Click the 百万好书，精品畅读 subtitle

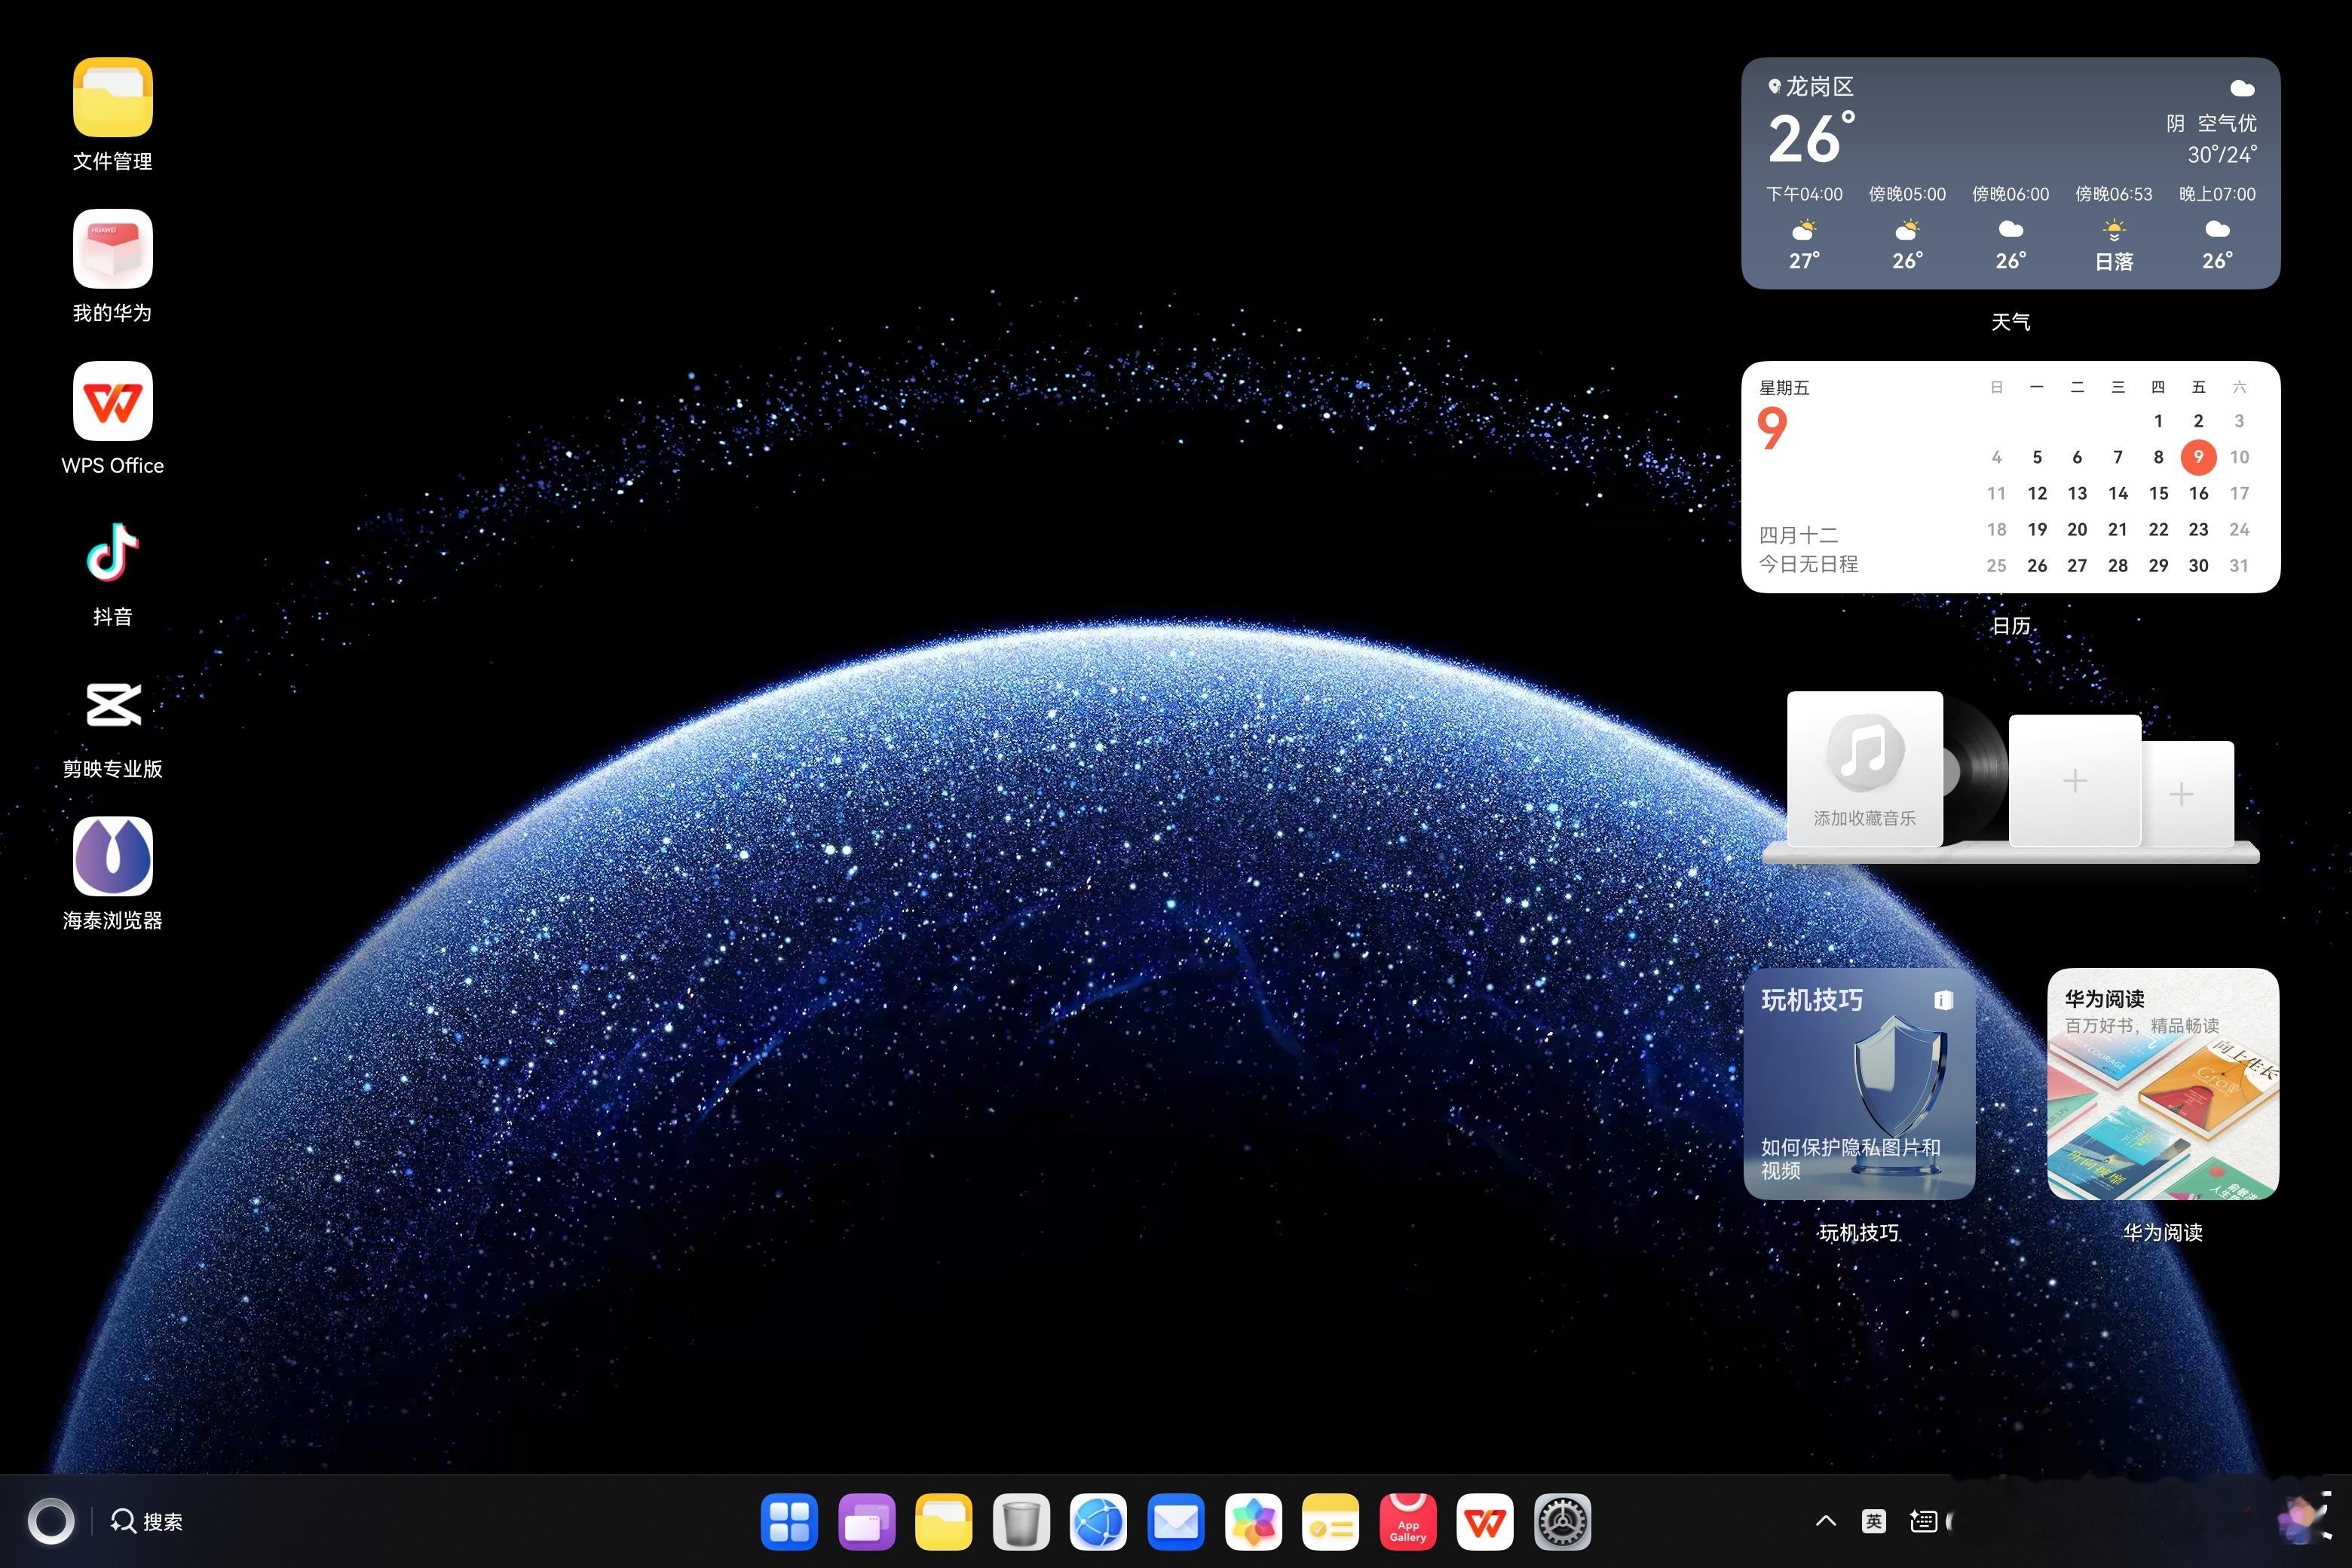point(2142,1026)
